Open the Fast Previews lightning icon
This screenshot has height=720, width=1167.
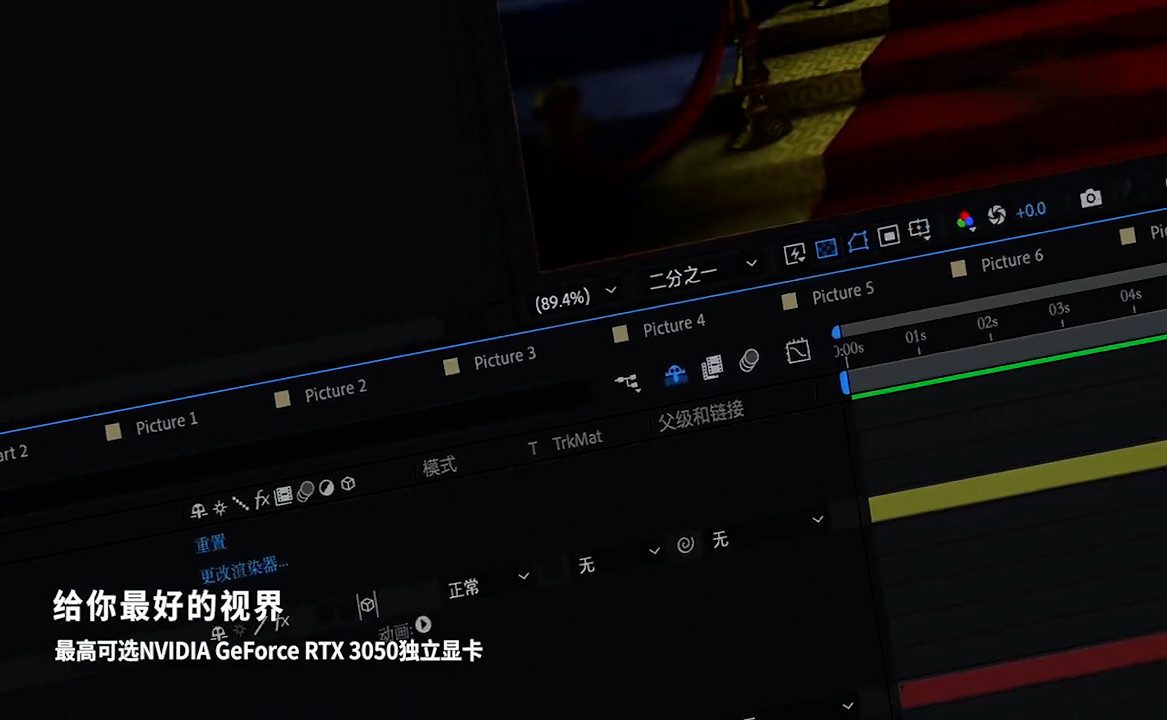[x=794, y=254]
